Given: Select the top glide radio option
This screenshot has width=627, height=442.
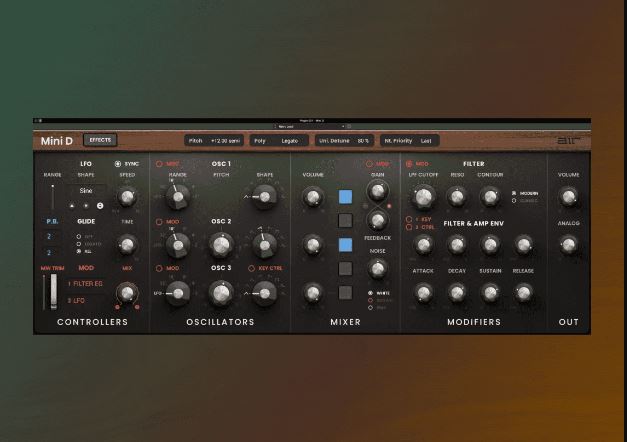Looking at the screenshot, I should 79,236.
